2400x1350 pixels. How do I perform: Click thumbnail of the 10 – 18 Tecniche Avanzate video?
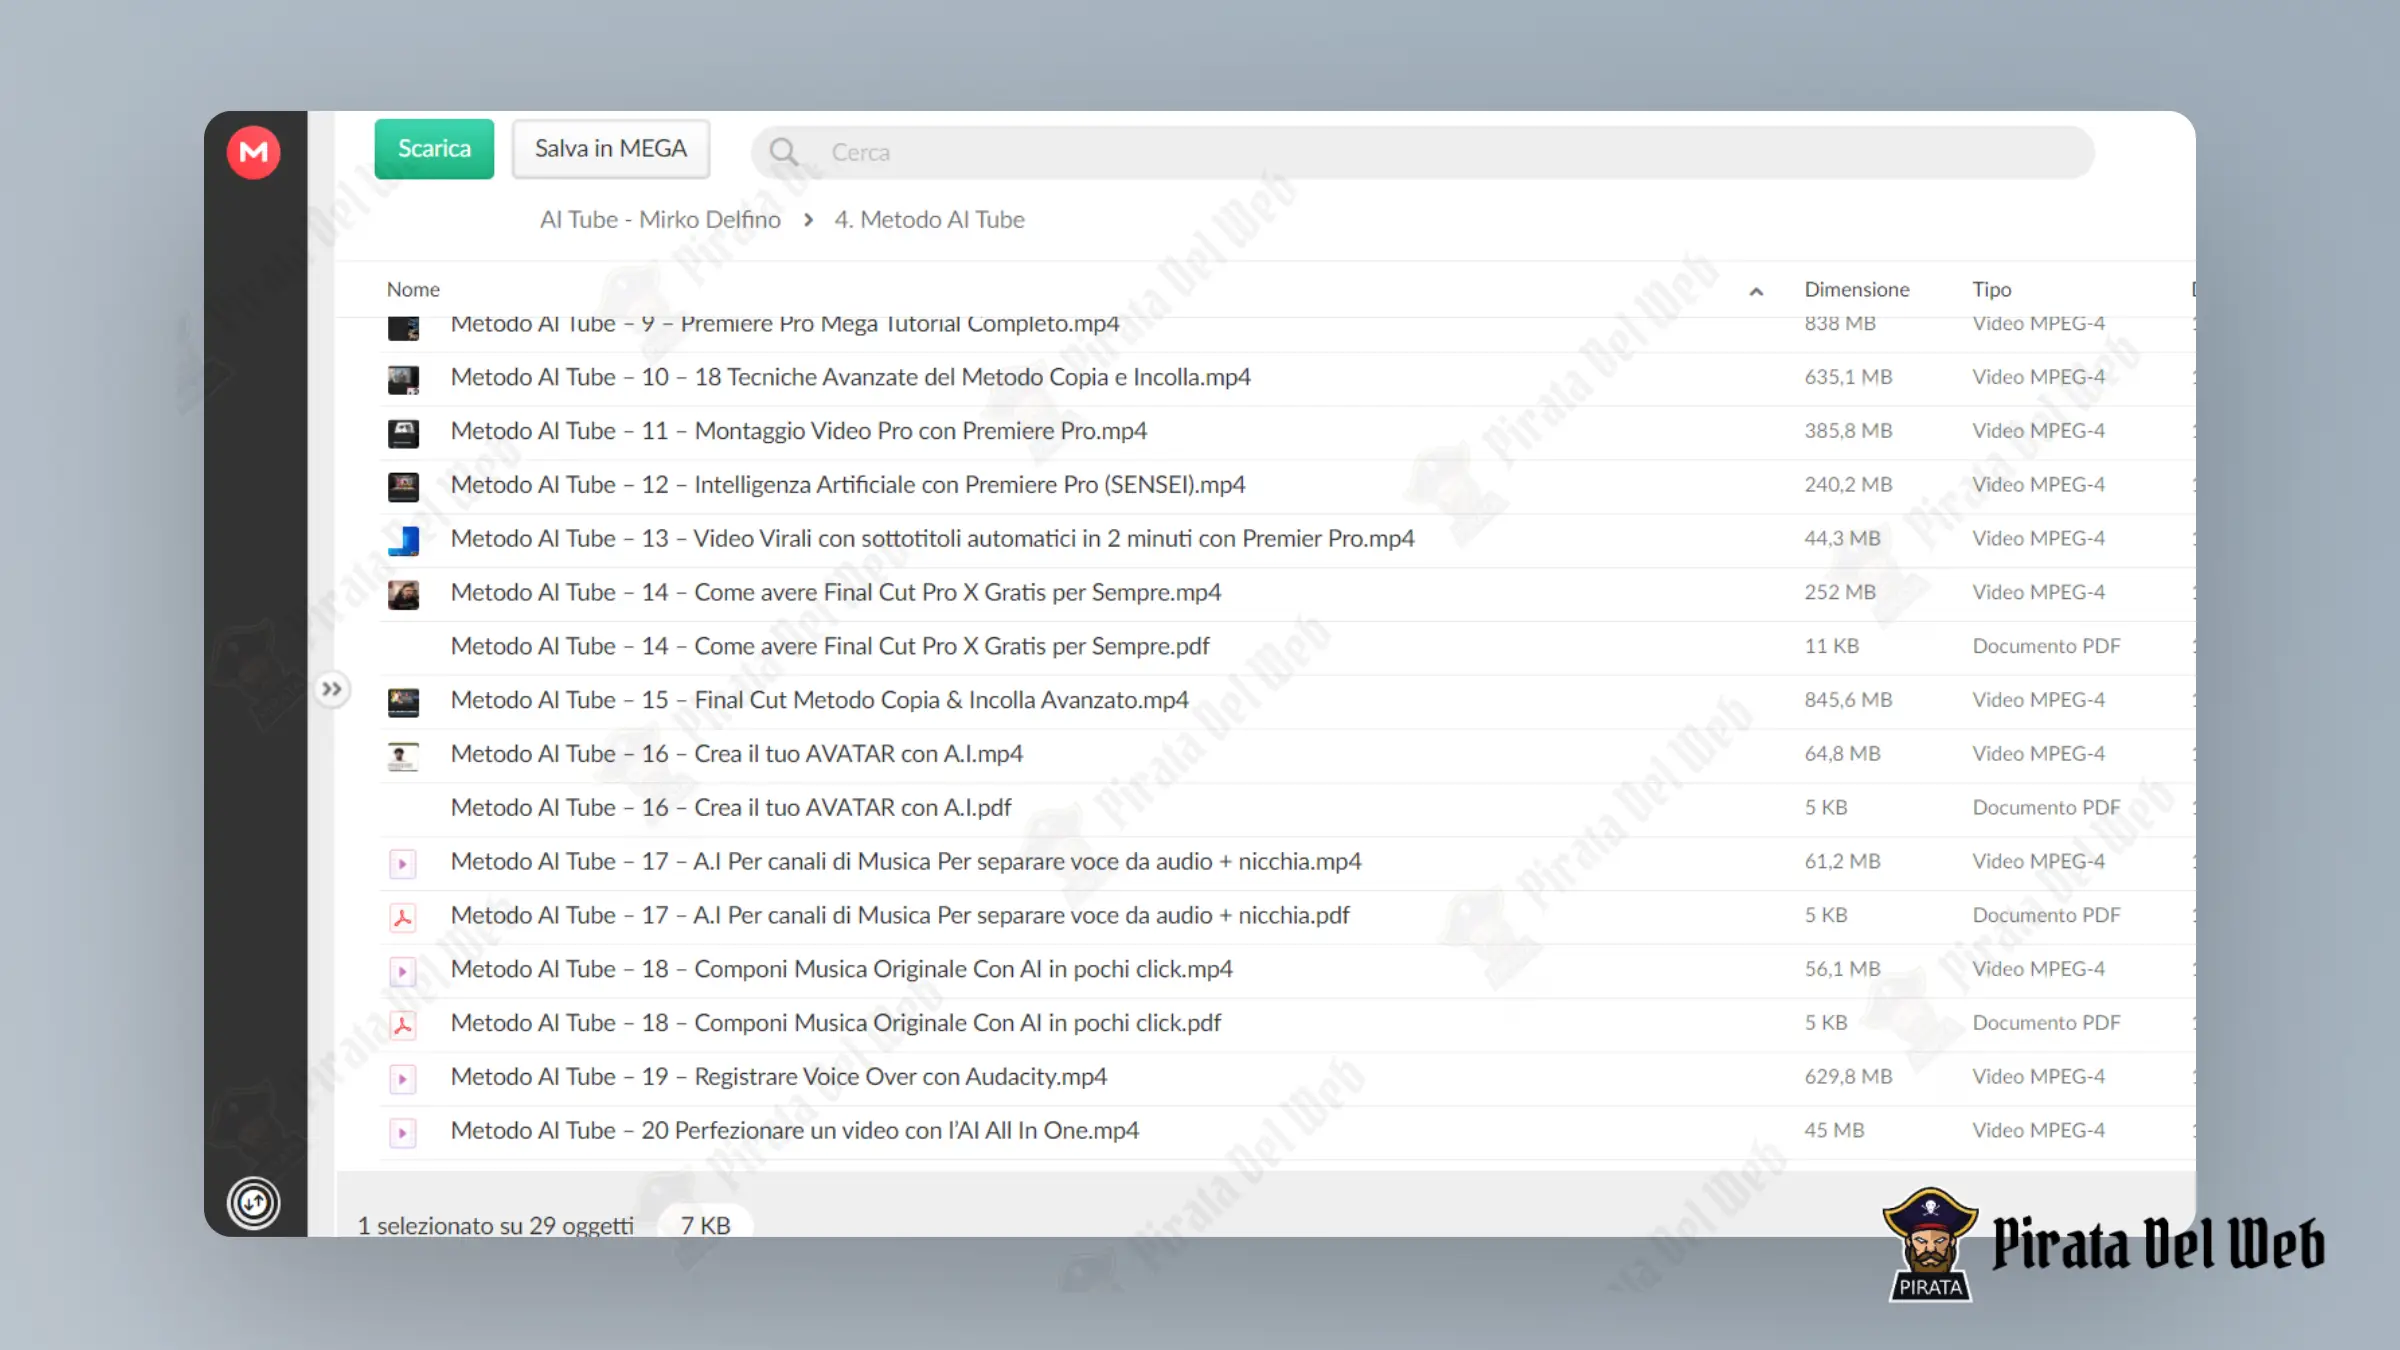click(403, 379)
